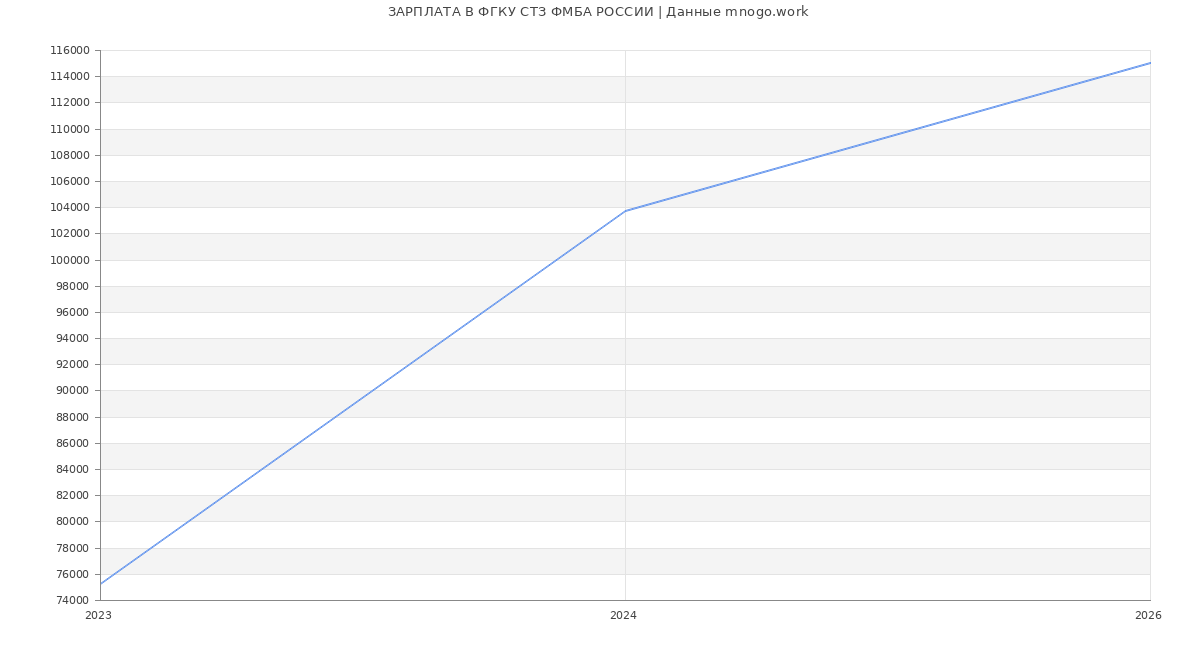1200x650 pixels.
Task: Select the line's bend point at 2024
Action: [625, 211]
